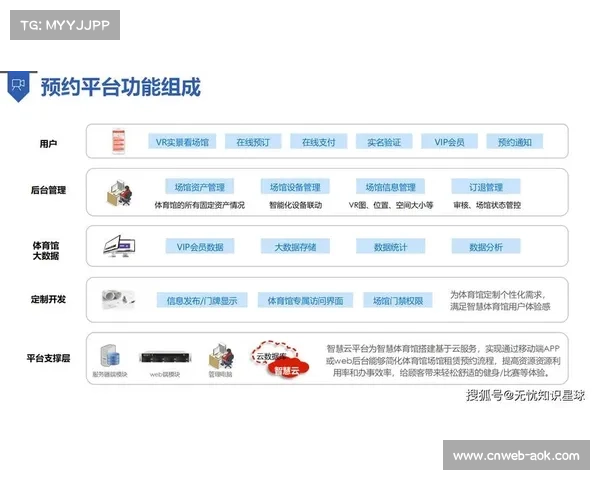Open the www.cnweb-aok.com watermark link

515,456
